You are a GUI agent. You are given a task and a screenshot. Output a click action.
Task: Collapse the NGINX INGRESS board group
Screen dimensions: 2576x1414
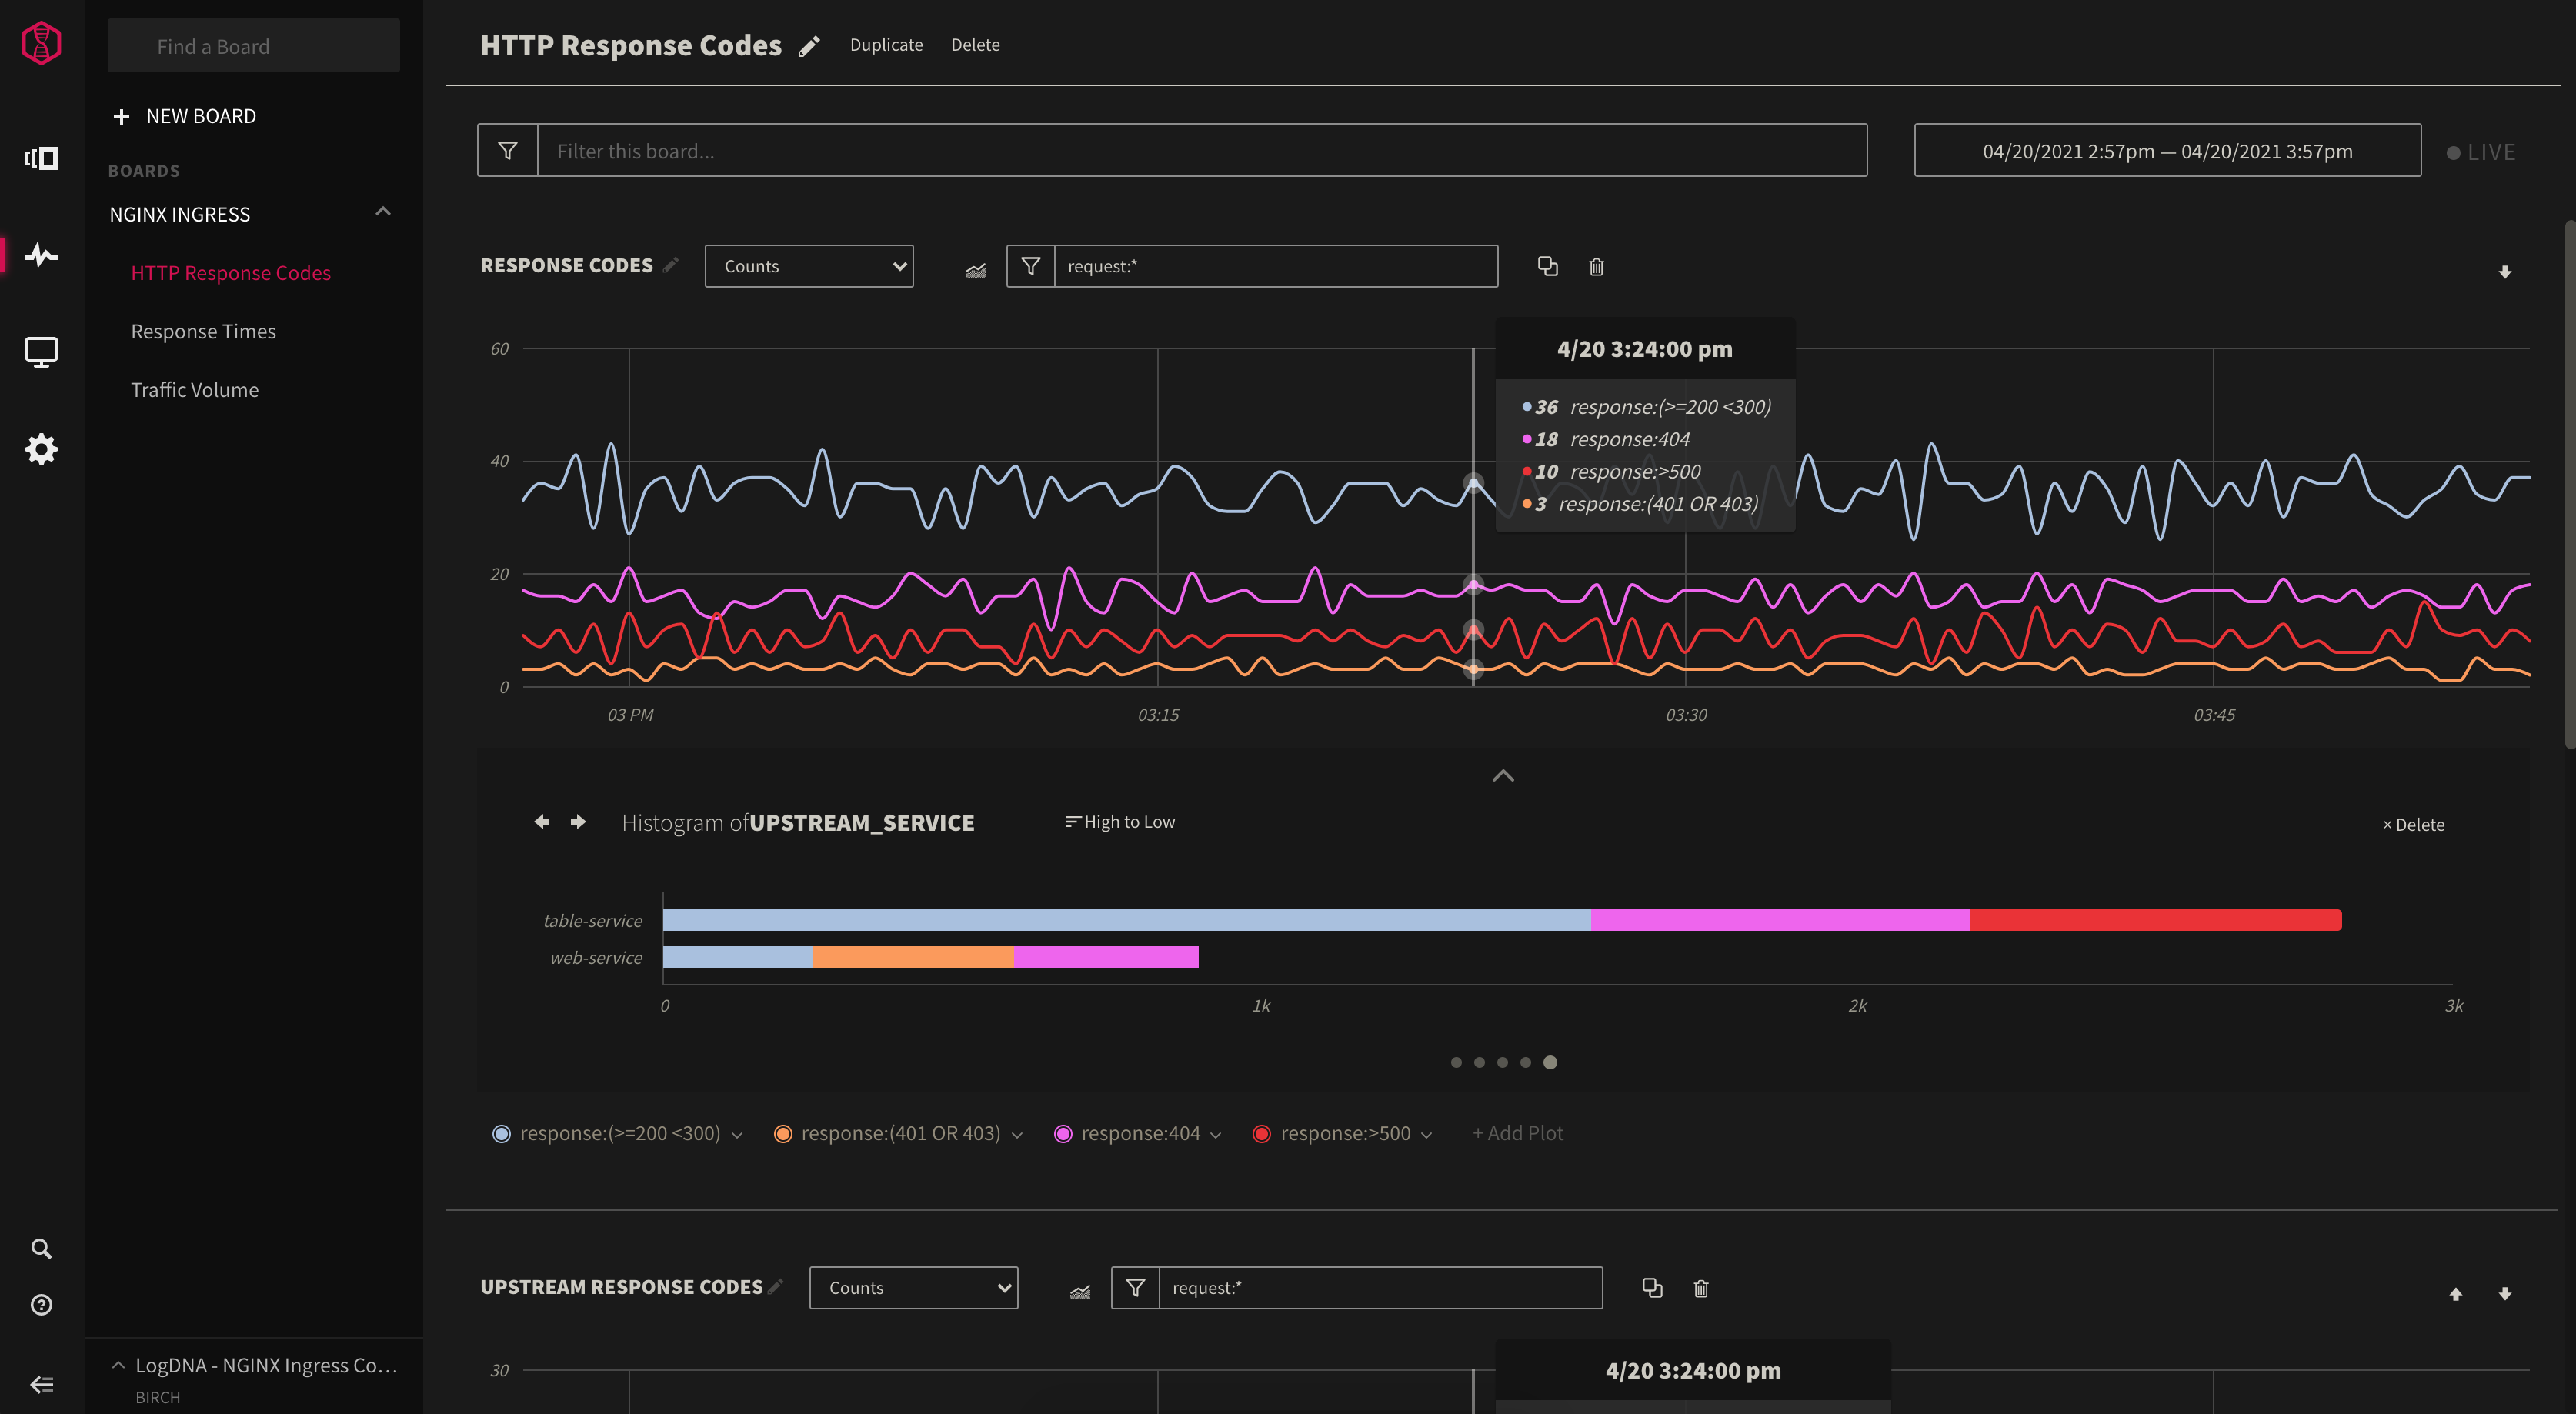click(x=382, y=212)
